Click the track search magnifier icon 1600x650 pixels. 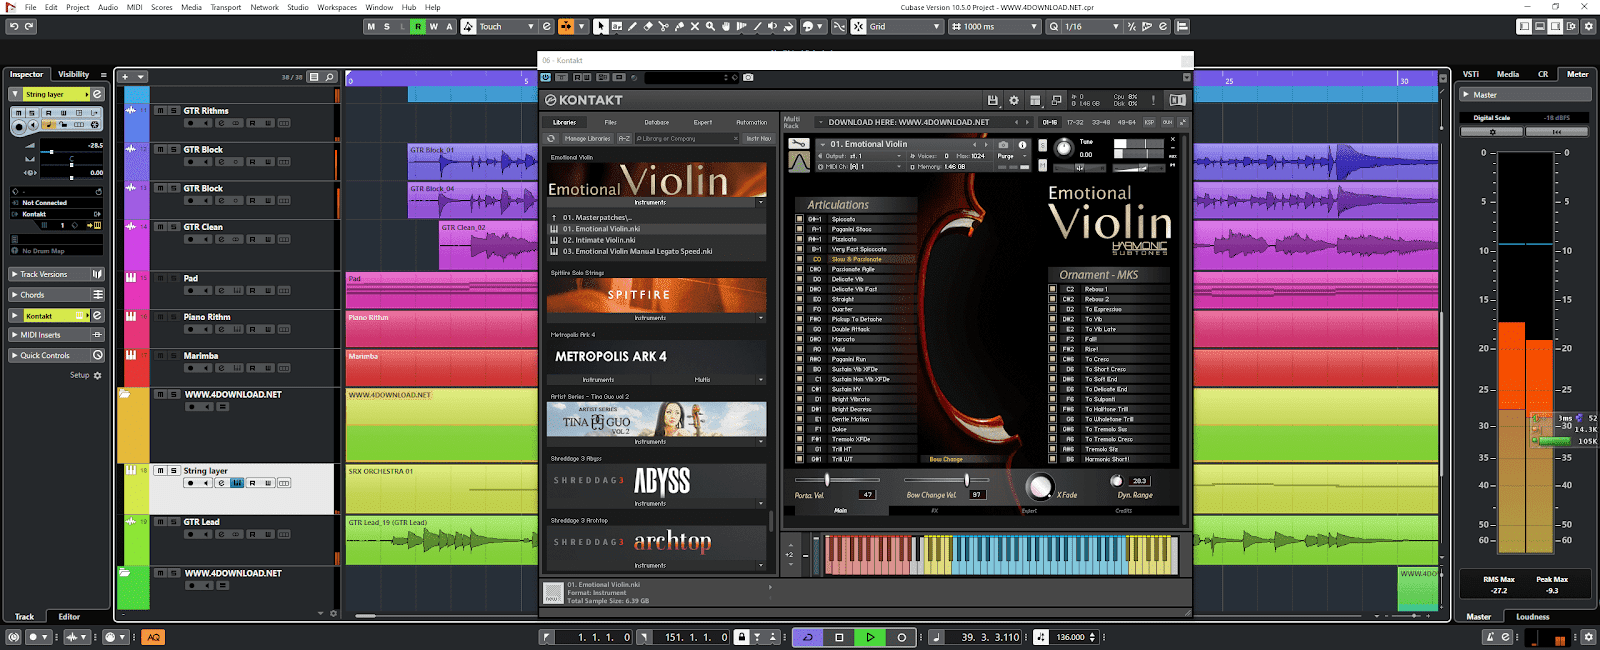coord(329,77)
